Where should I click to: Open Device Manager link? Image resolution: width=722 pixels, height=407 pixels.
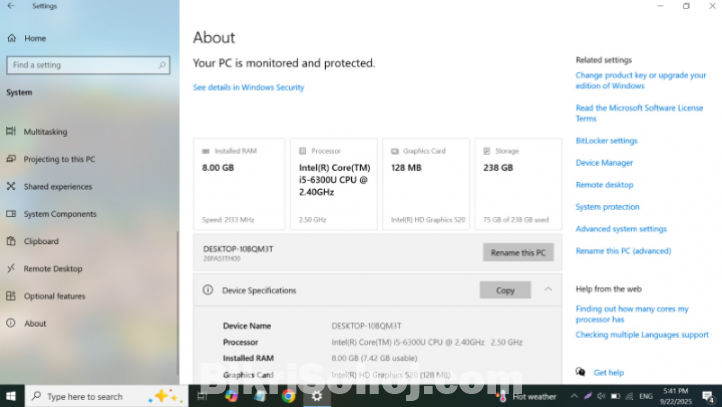pos(604,163)
